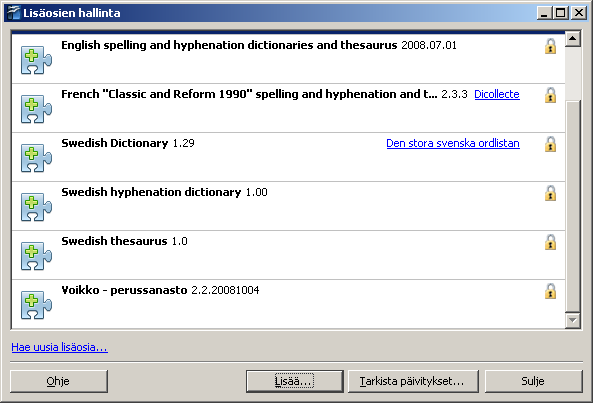Screen dimensions: 593x403
Task: Close the window with the title bar X
Action: [579, 13]
